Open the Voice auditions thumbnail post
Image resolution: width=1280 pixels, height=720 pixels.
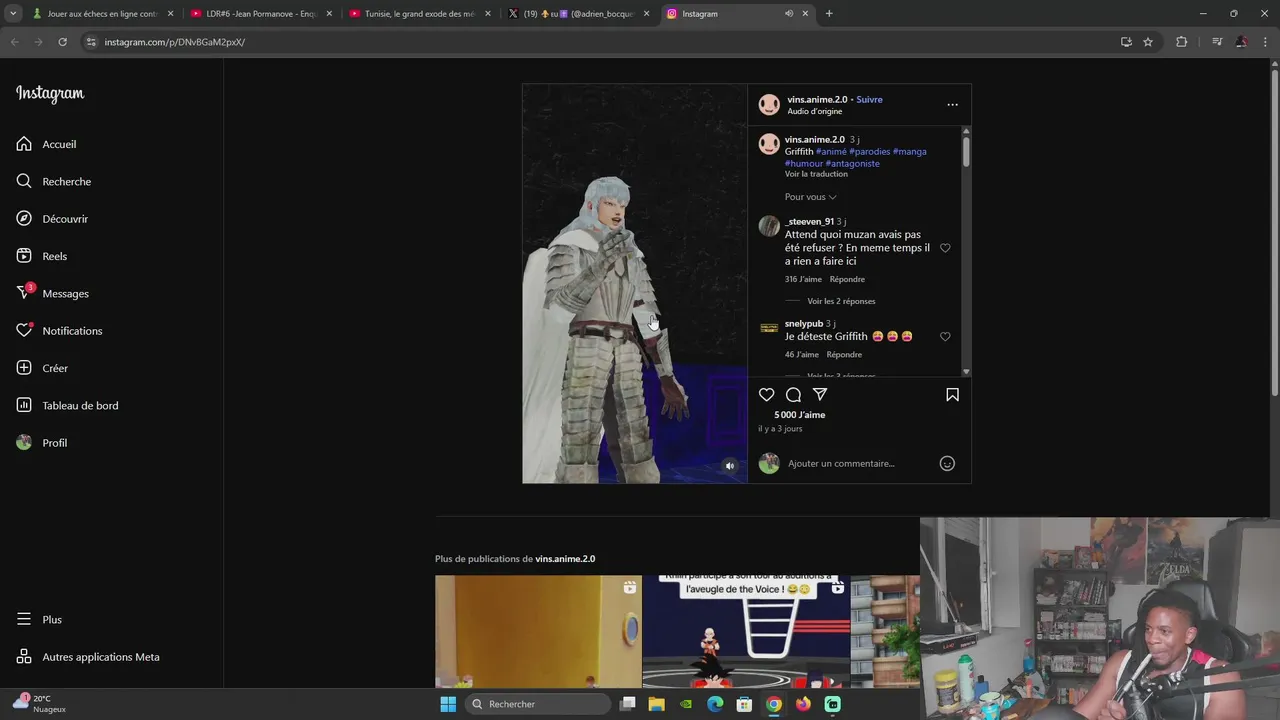[x=746, y=631]
